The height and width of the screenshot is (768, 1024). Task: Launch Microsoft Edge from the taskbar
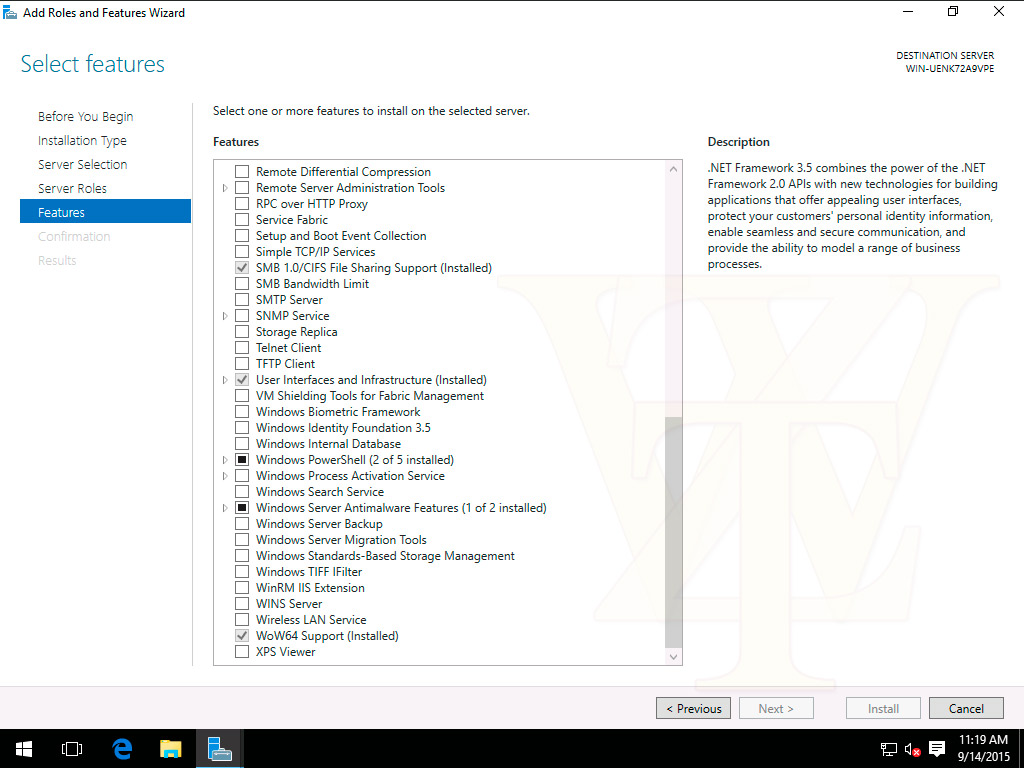click(x=122, y=748)
